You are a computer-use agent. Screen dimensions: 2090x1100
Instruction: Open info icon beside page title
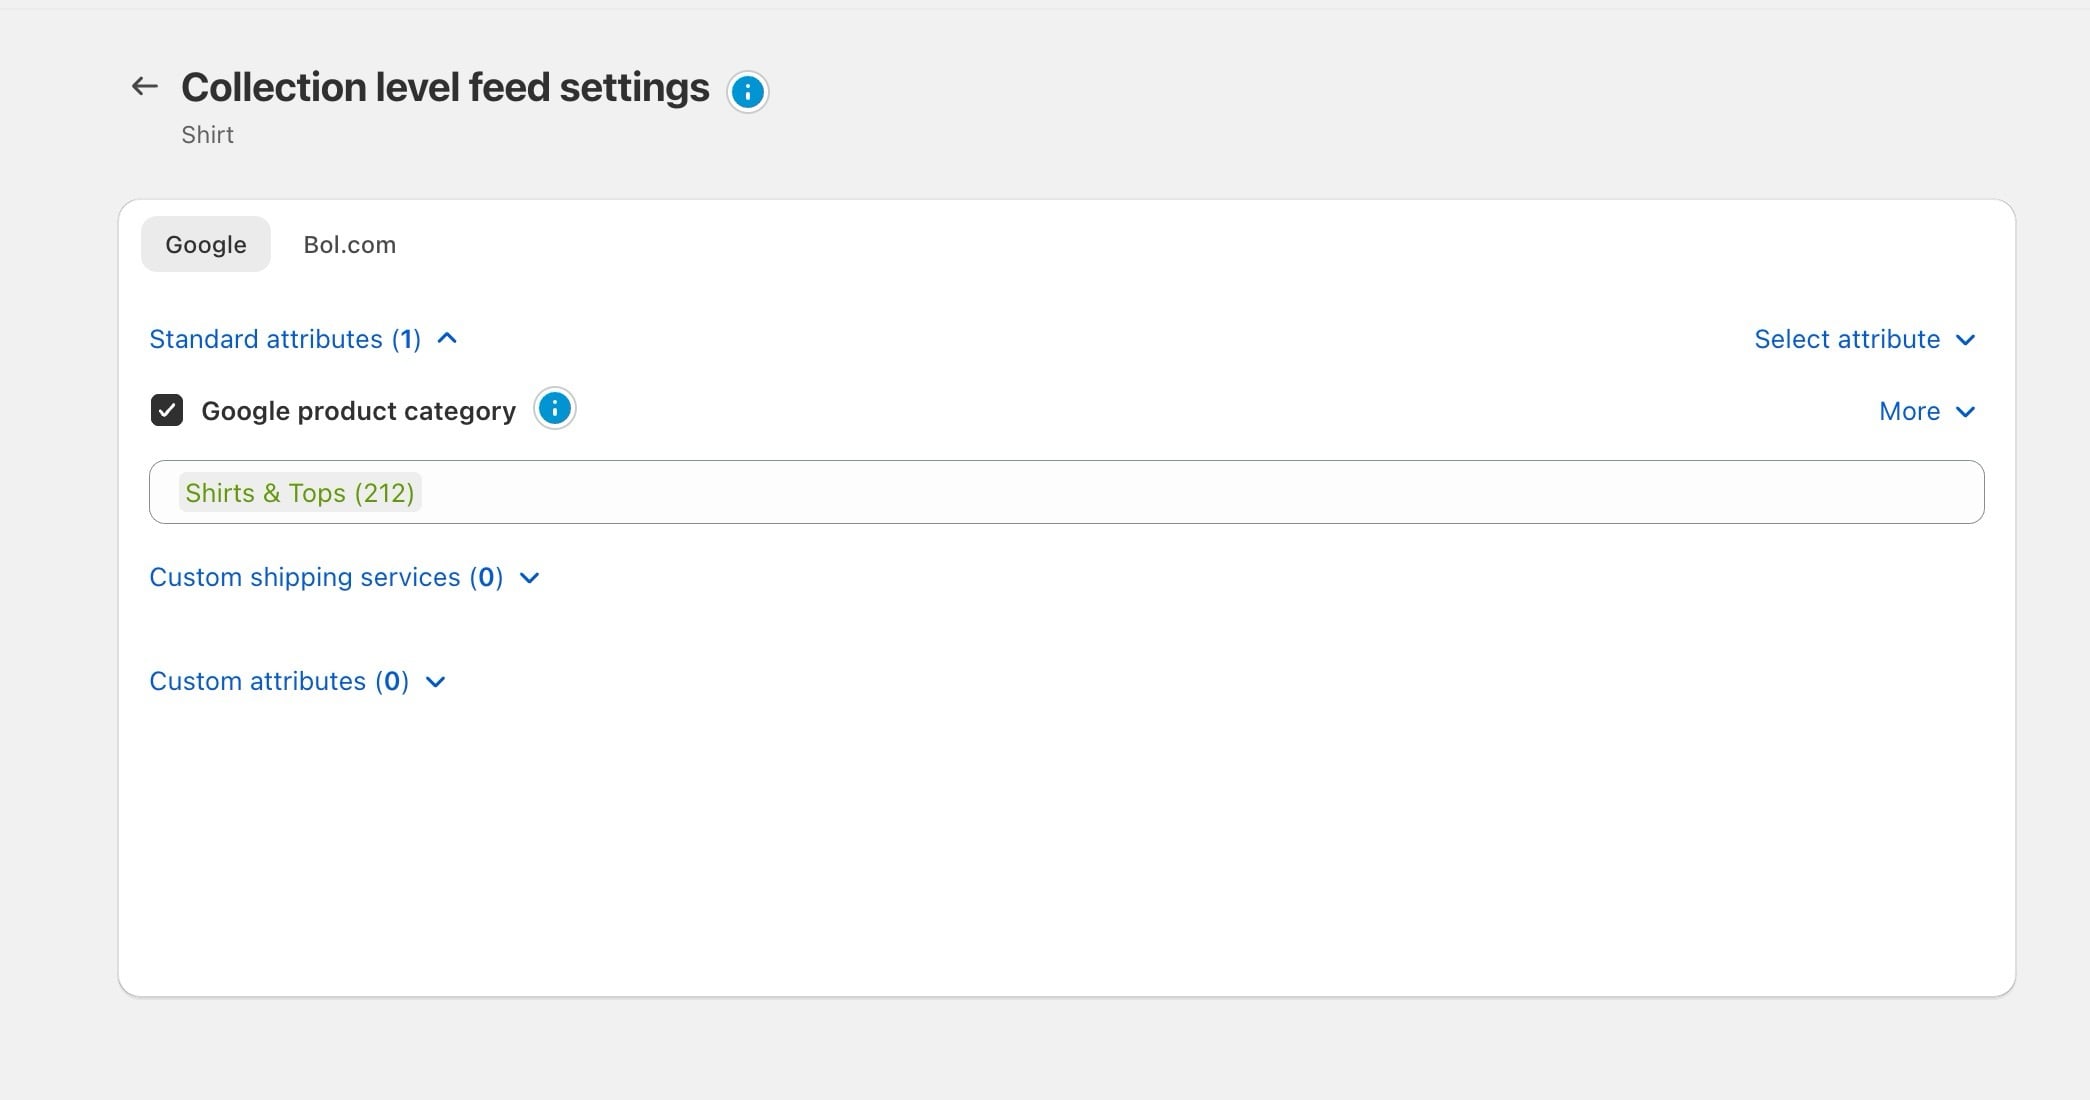tap(748, 92)
